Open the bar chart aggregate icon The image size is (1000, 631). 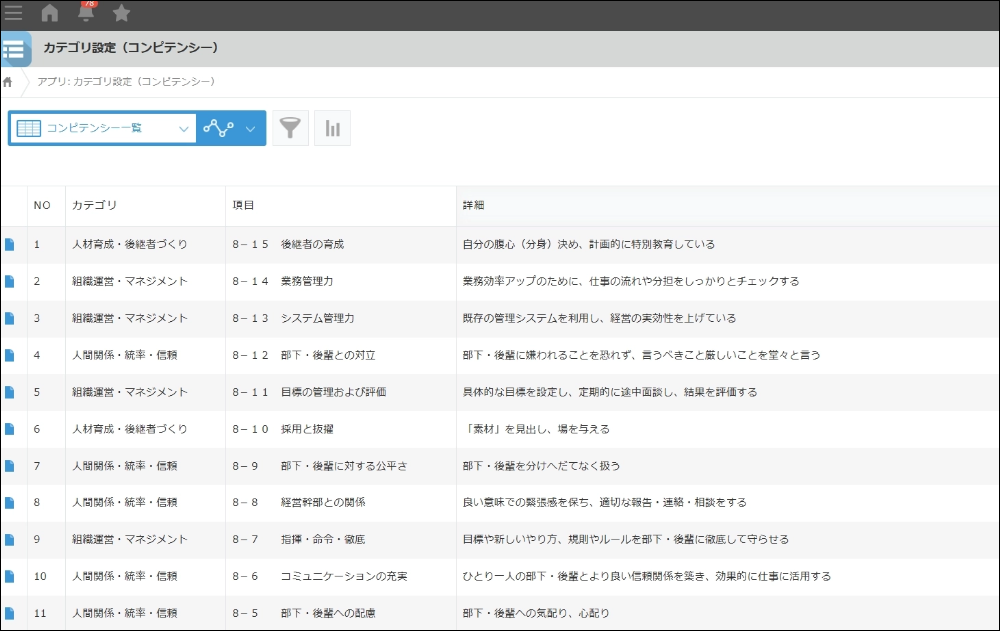click(332, 128)
